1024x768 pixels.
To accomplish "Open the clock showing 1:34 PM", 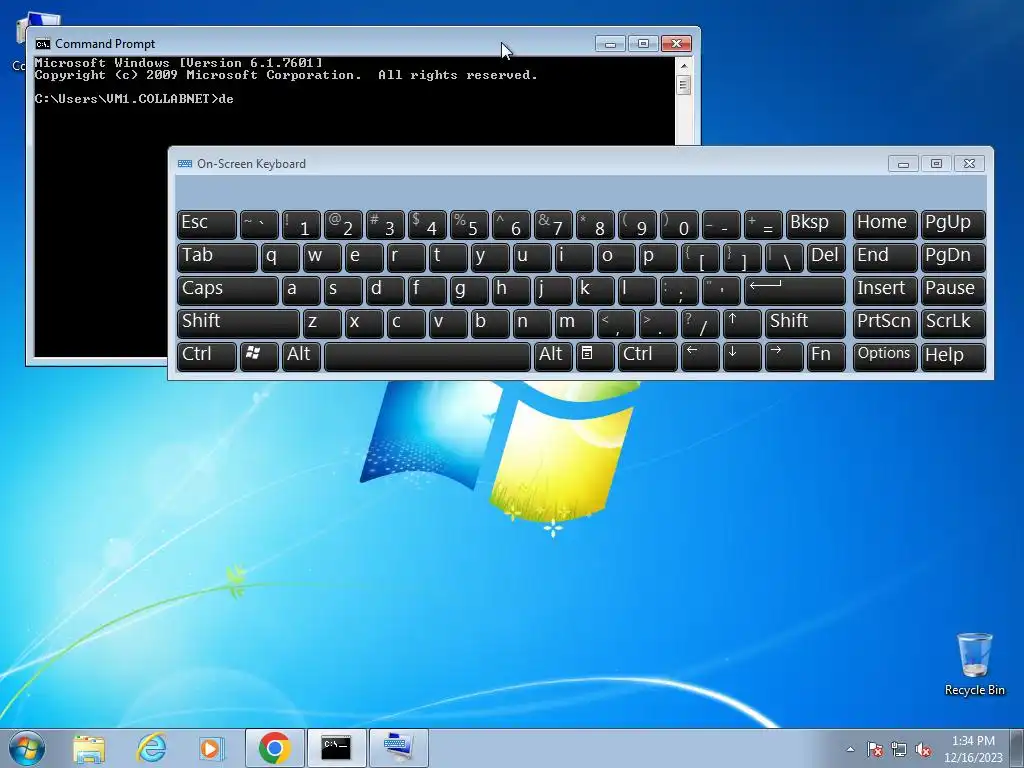I will click(973, 749).
